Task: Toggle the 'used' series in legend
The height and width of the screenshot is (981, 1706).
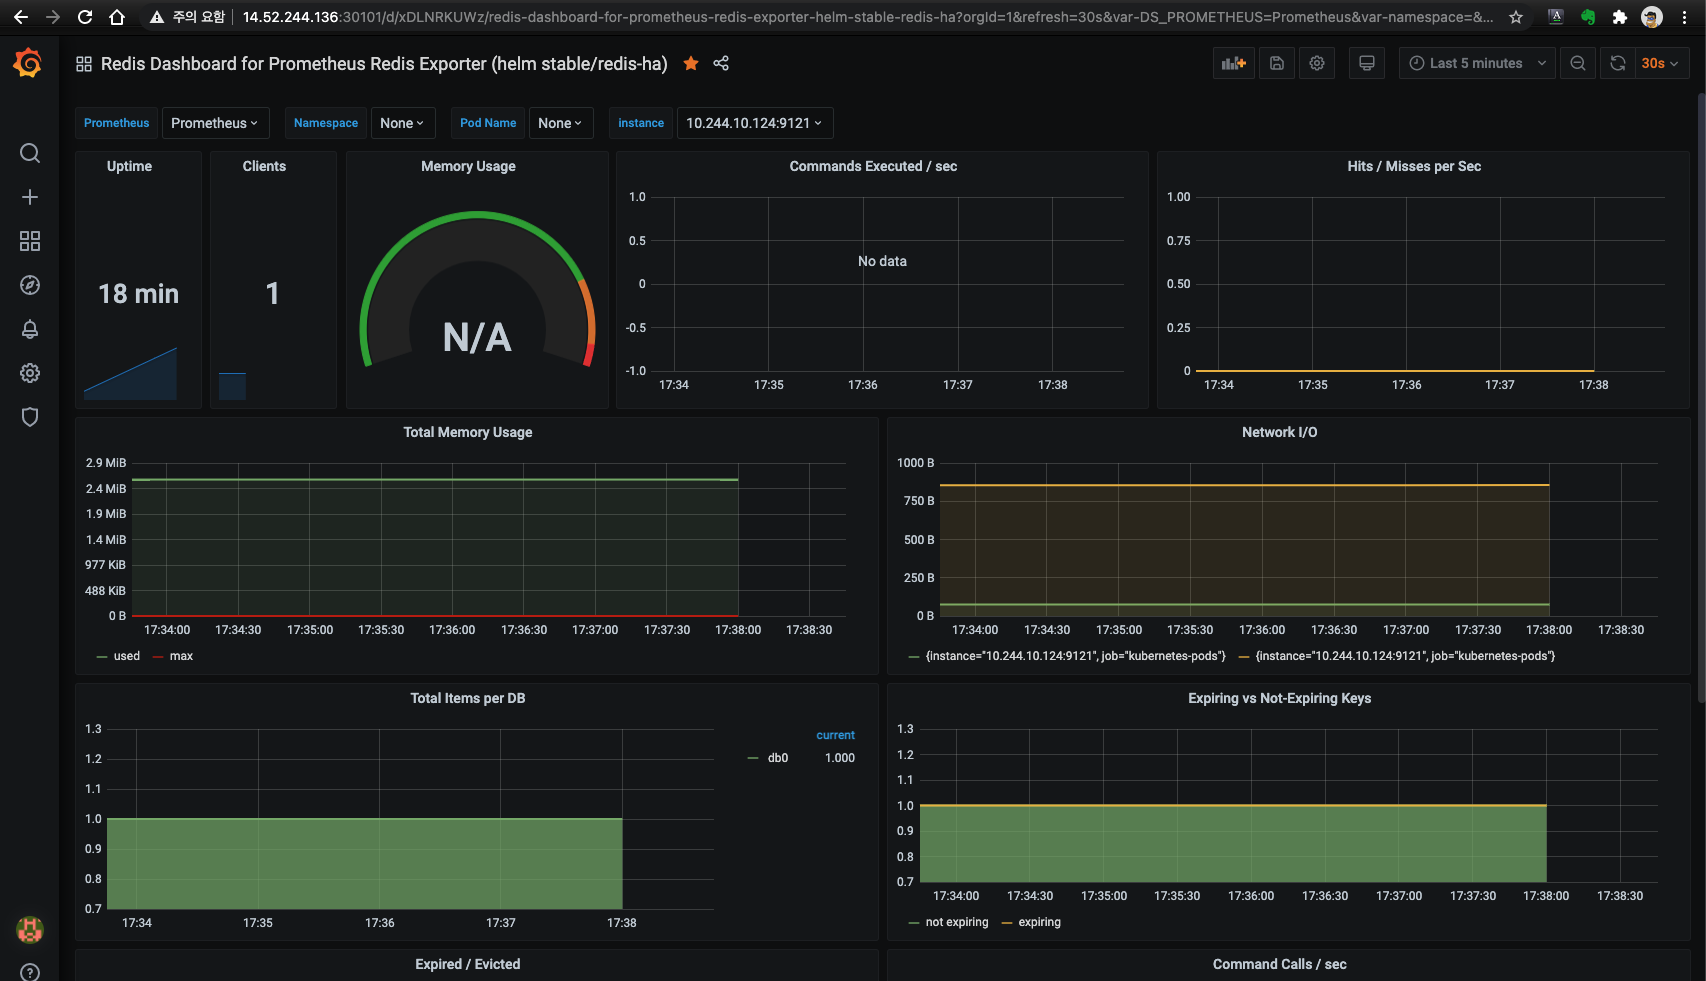Action: click(127, 656)
